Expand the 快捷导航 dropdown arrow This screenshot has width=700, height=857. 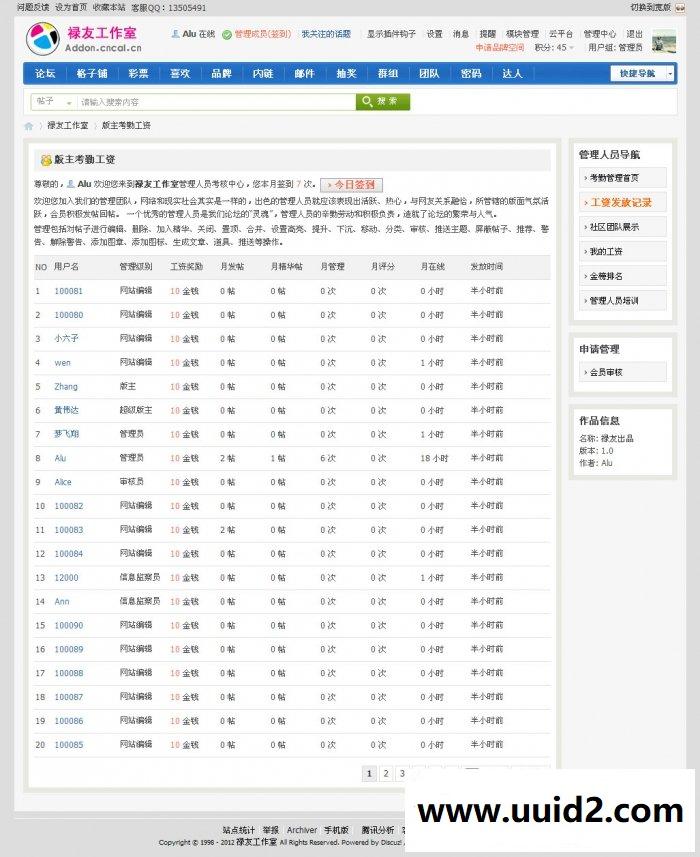click(x=670, y=73)
